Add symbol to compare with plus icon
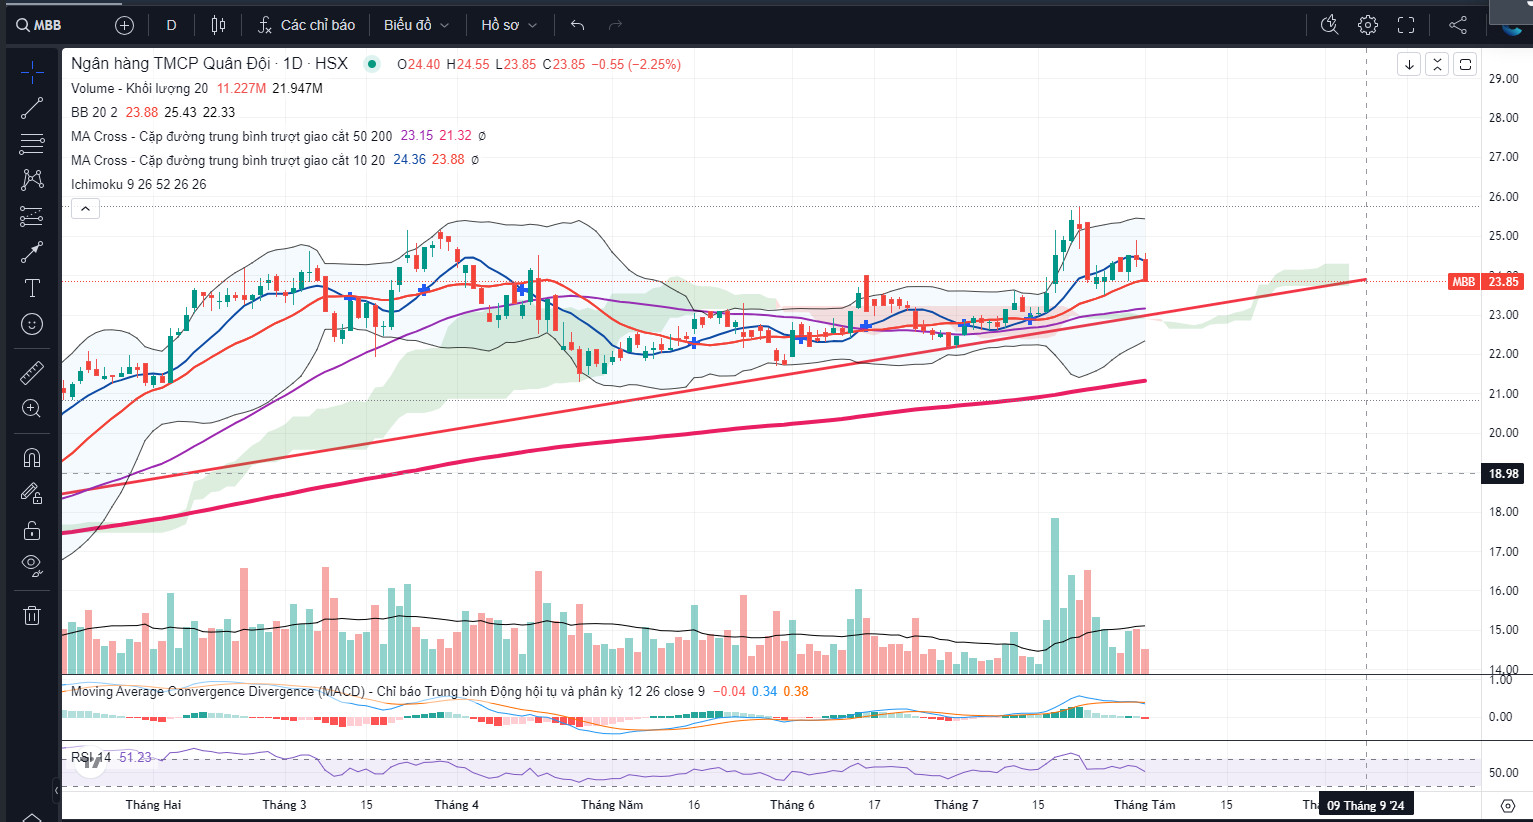The height and width of the screenshot is (822, 1533). 124,25
